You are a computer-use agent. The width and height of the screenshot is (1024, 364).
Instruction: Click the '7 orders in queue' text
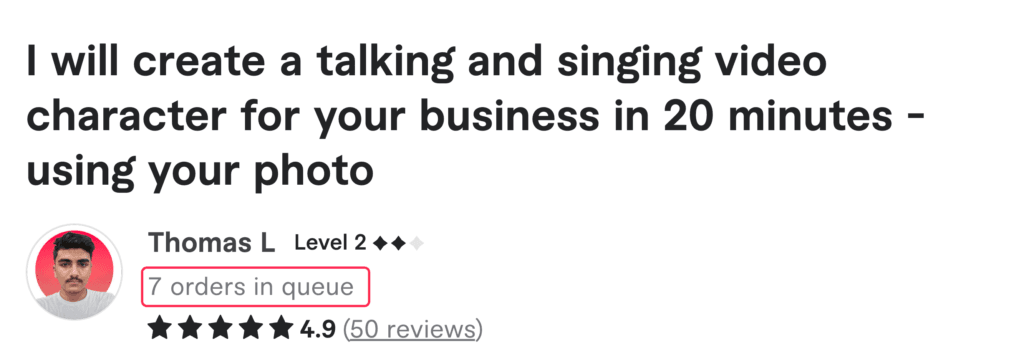(251, 286)
